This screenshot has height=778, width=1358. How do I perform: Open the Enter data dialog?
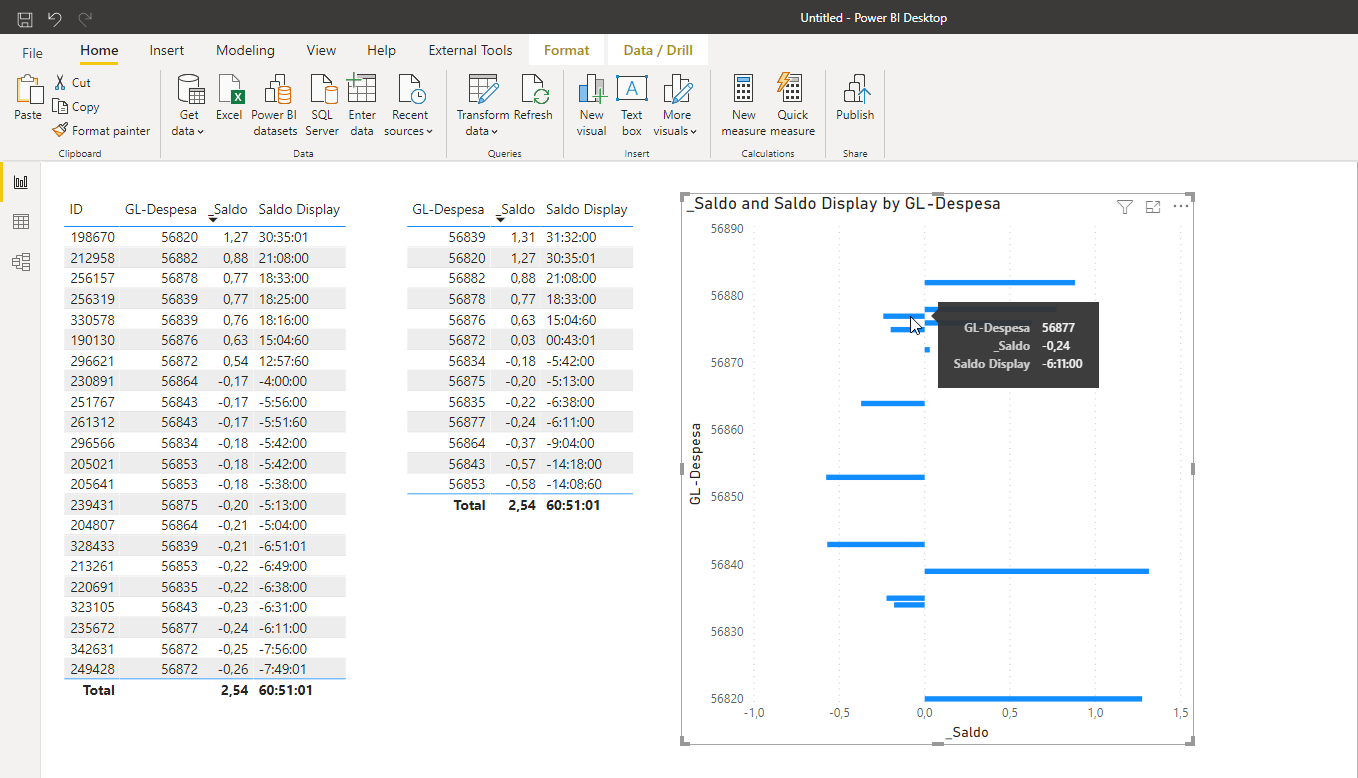(x=362, y=105)
